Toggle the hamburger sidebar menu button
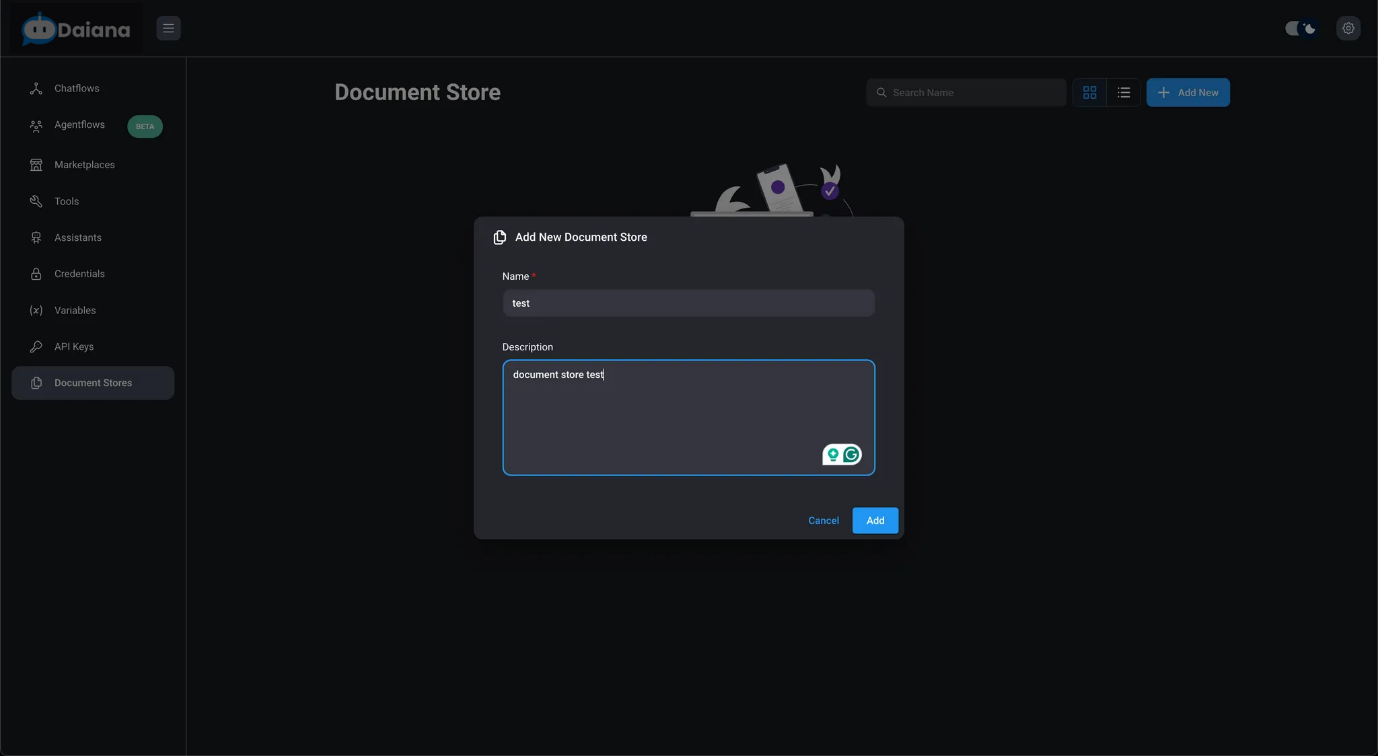Image resolution: width=1378 pixels, height=756 pixels. point(168,28)
